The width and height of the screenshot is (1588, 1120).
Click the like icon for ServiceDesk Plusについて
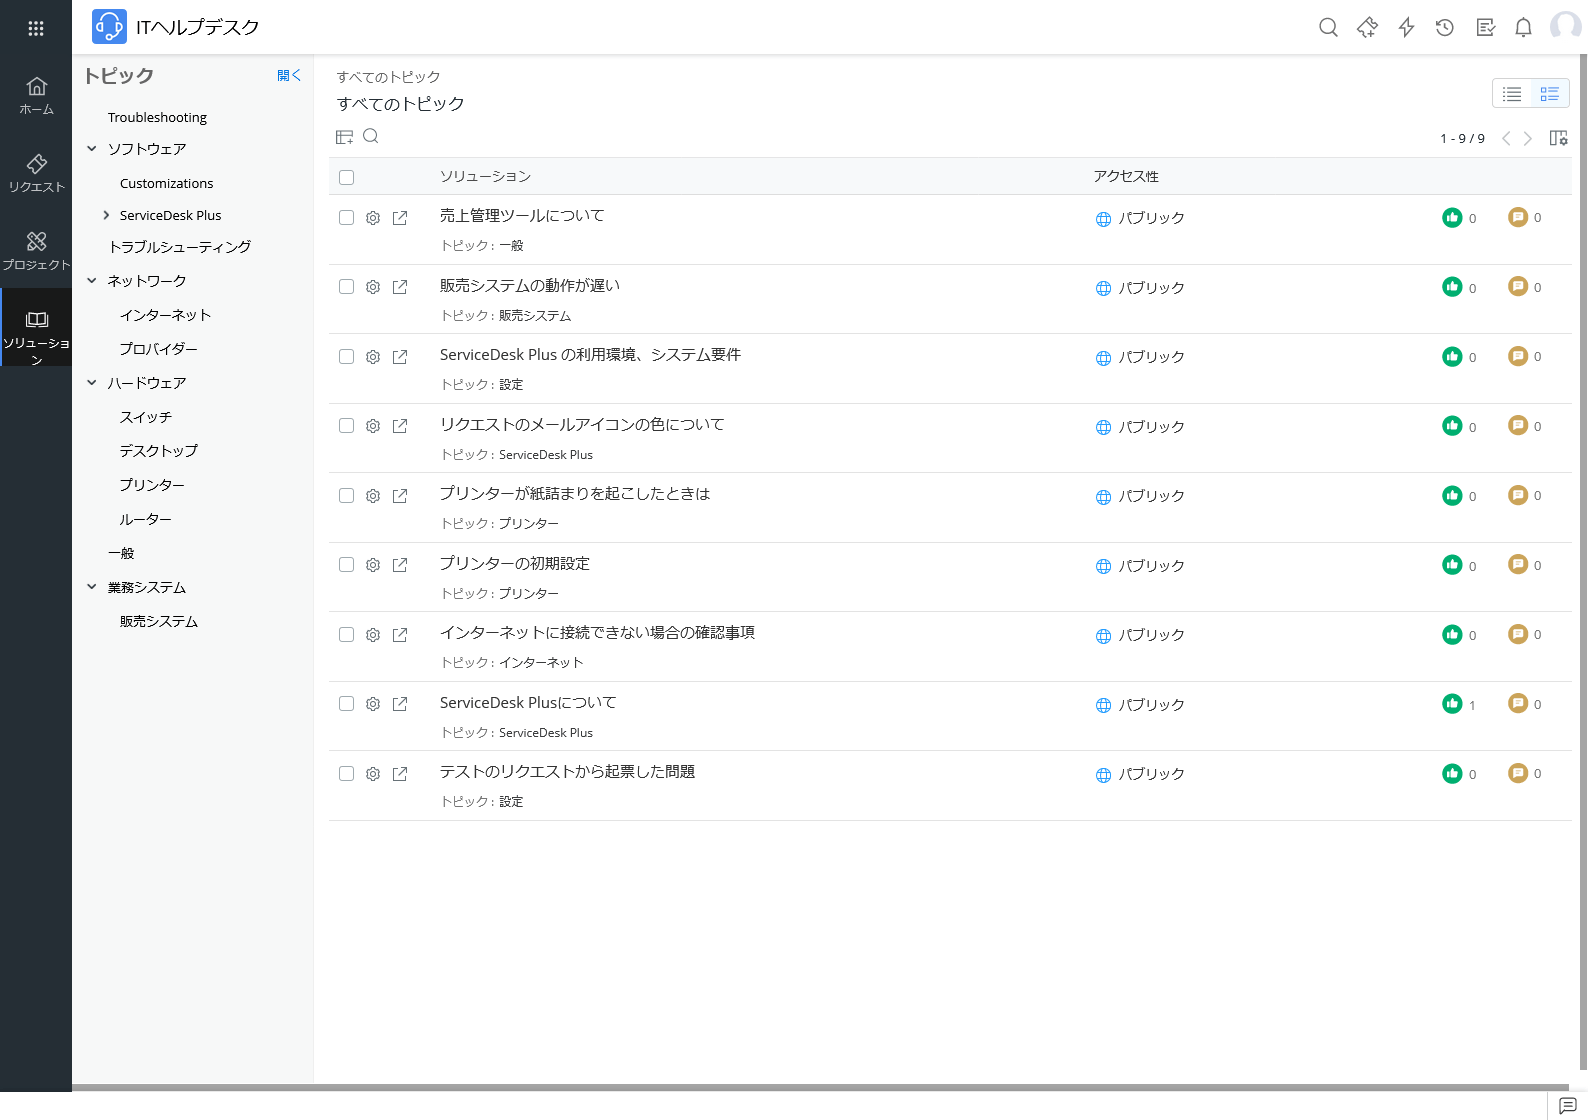(x=1452, y=704)
